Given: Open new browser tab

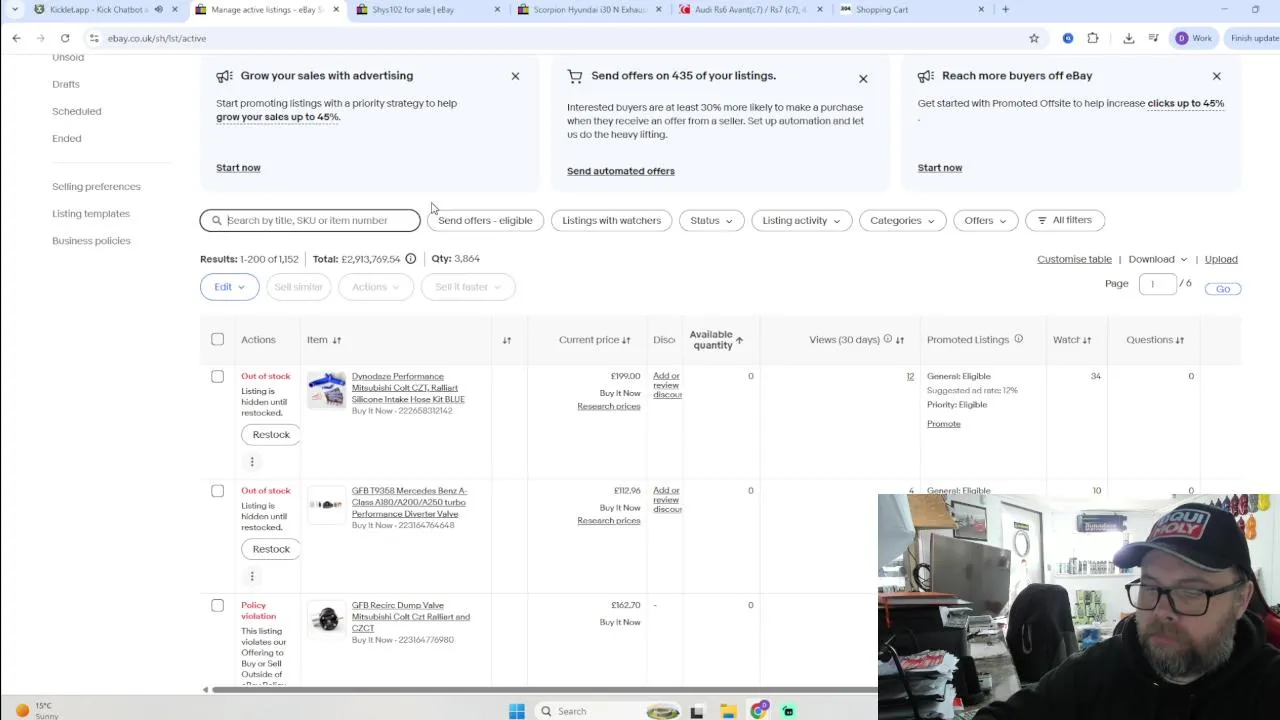Looking at the screenshot, I should pyautogui.click(x=1005, y=10).
